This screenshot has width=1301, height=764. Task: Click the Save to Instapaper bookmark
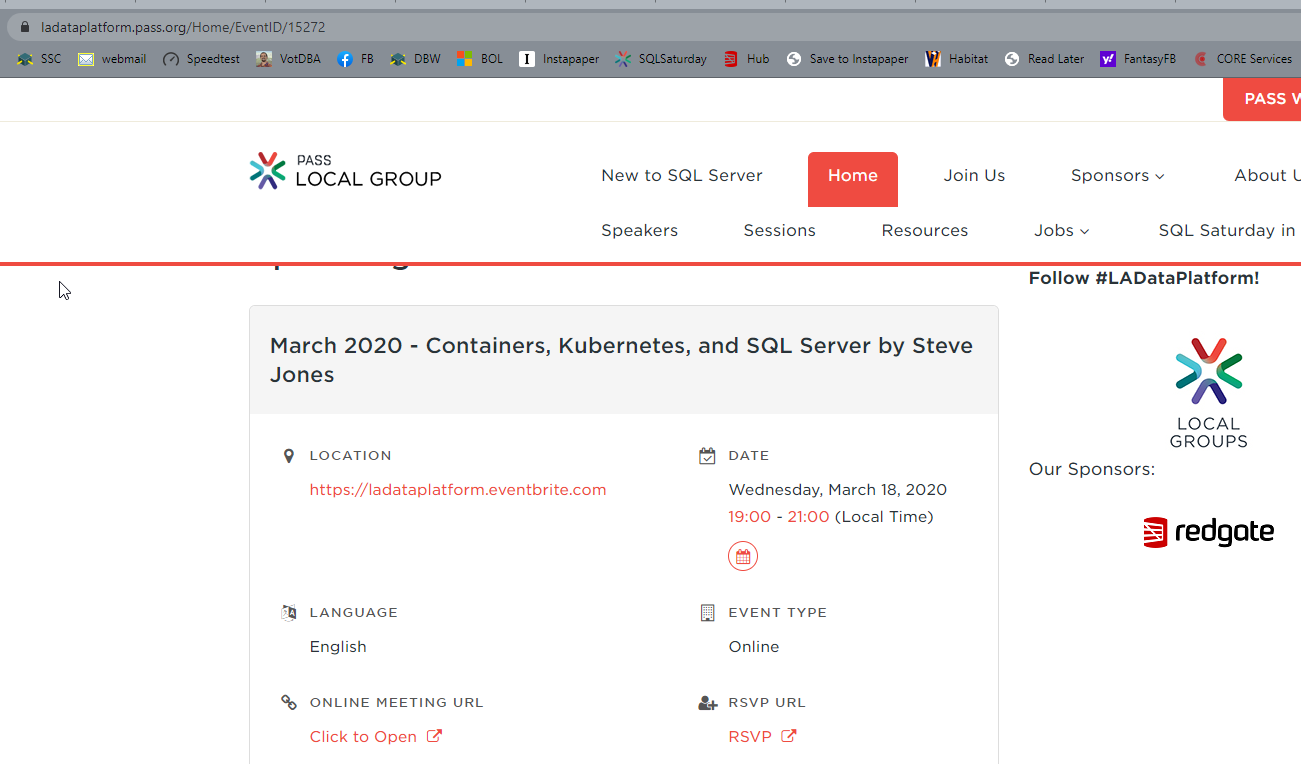(x=847, y=59)
